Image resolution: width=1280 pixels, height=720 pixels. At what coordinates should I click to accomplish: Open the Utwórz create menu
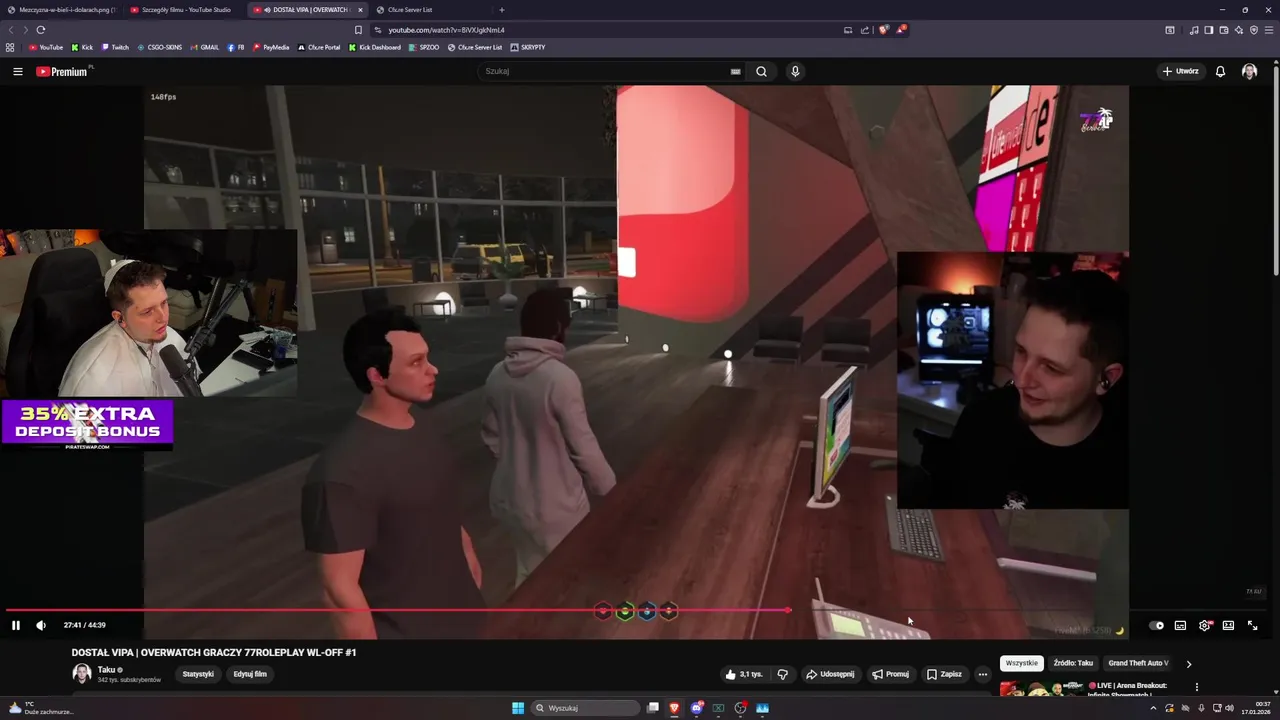click(1180, 71)
